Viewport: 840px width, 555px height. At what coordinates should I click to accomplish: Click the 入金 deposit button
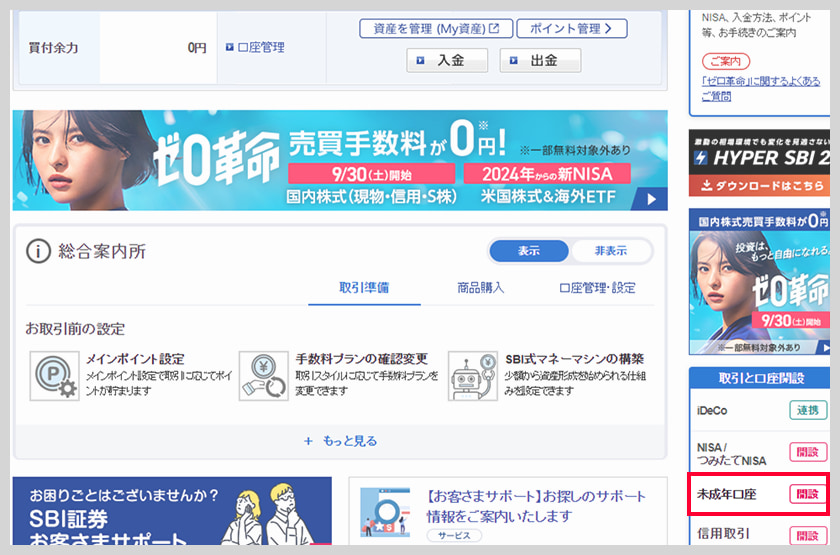(447, 60)
